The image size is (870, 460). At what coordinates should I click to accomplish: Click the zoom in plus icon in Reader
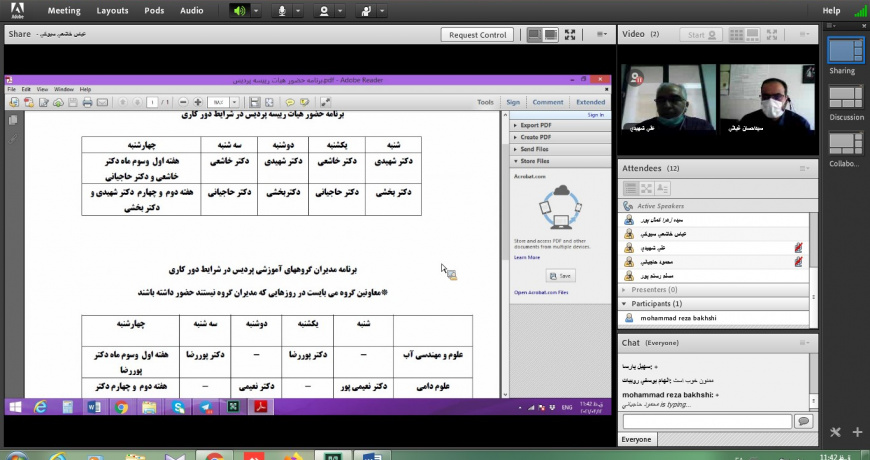click(198, 102)
